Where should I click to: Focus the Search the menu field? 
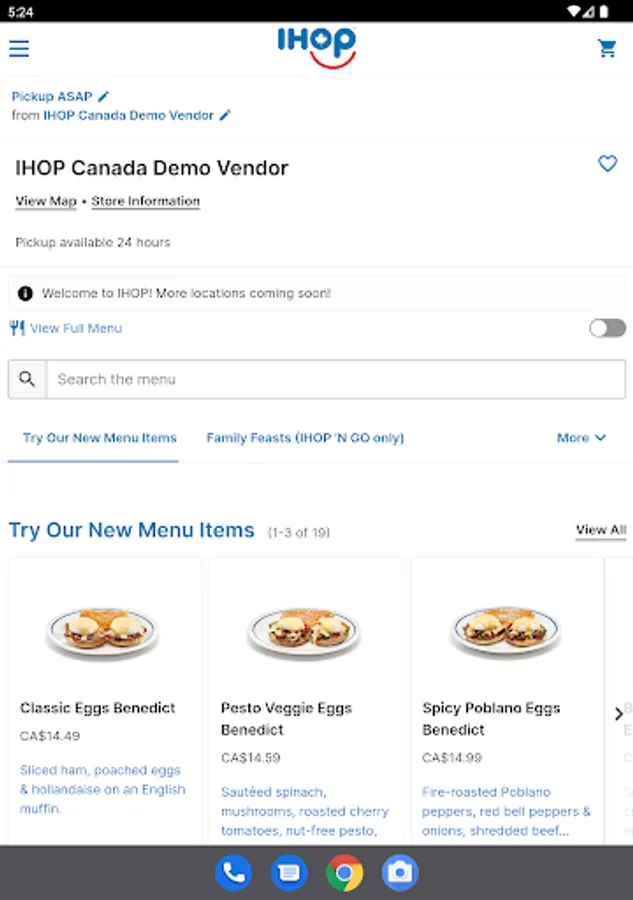335,379
